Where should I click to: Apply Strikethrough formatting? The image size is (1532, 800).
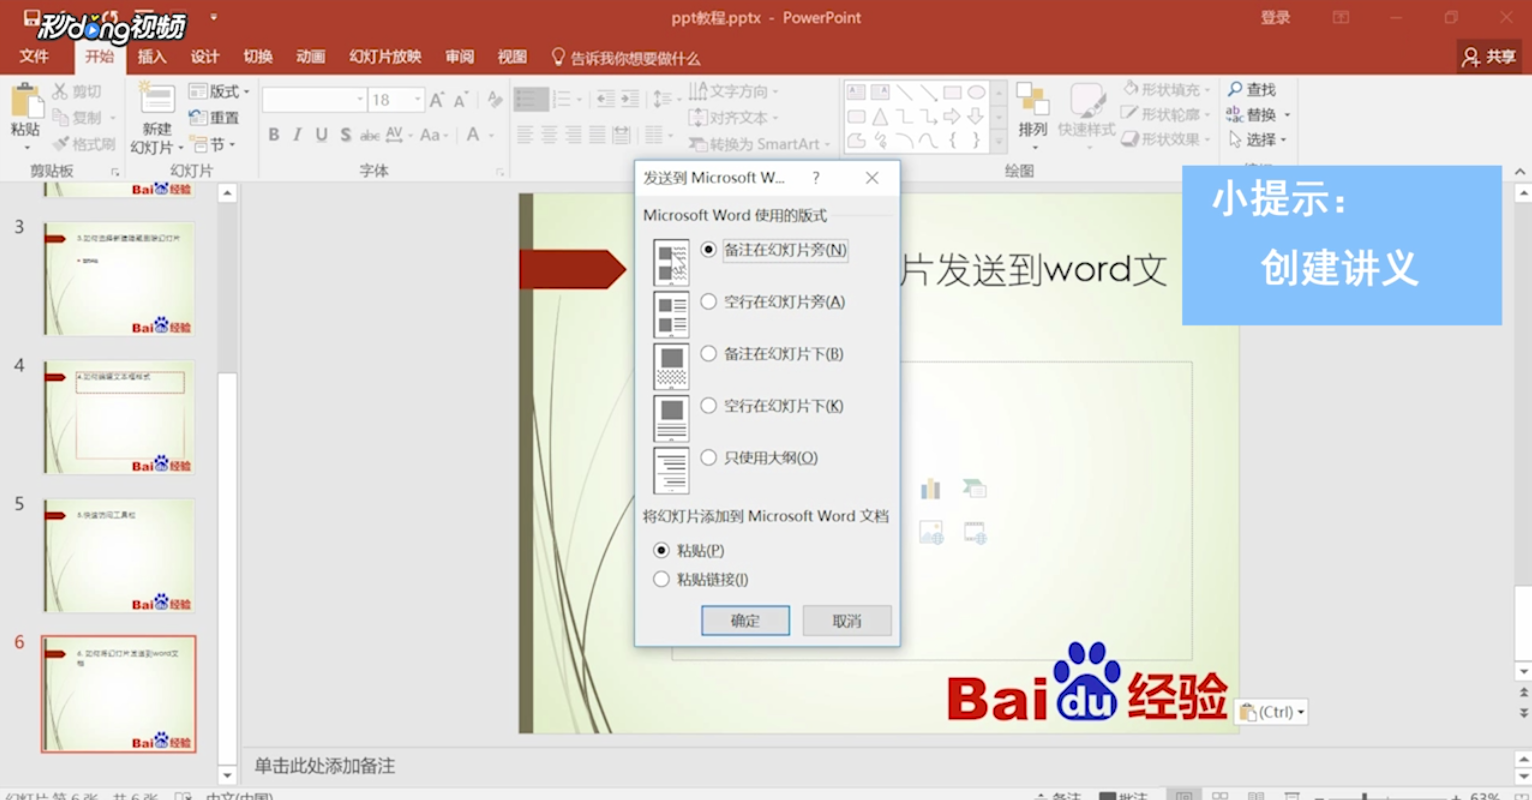369,135
